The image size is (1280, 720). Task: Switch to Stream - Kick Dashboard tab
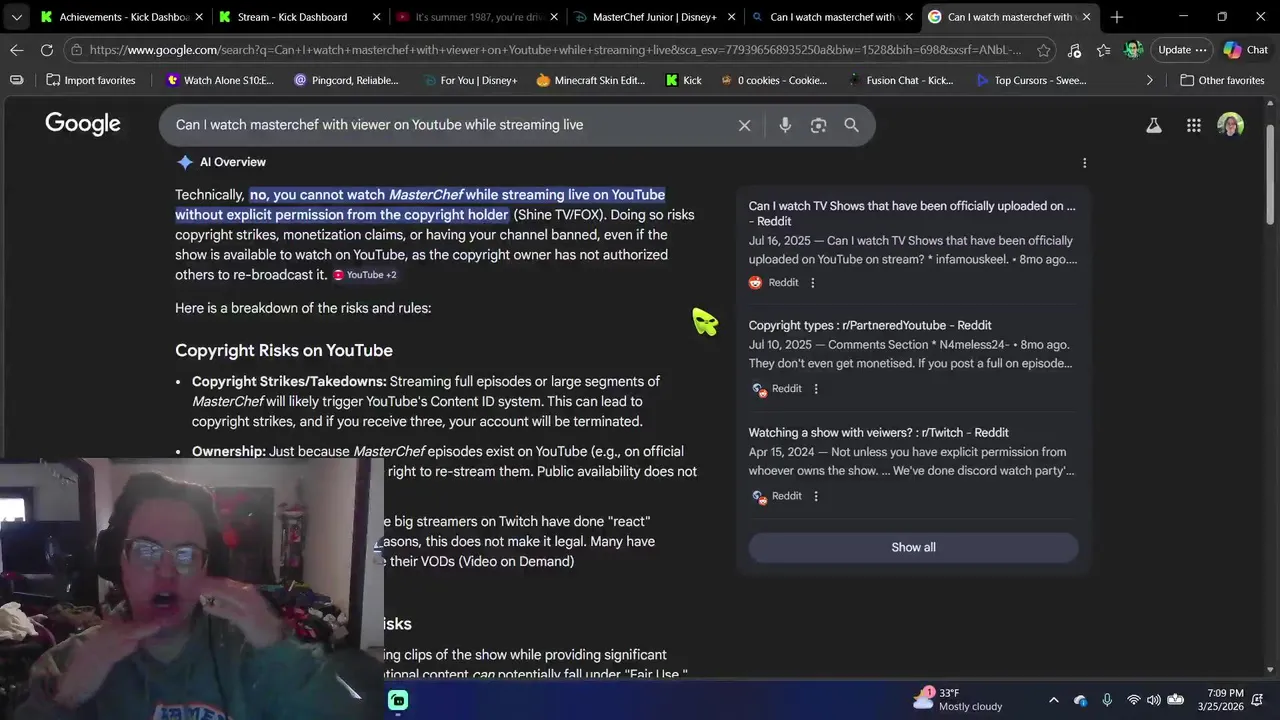[x=298, y=17]
